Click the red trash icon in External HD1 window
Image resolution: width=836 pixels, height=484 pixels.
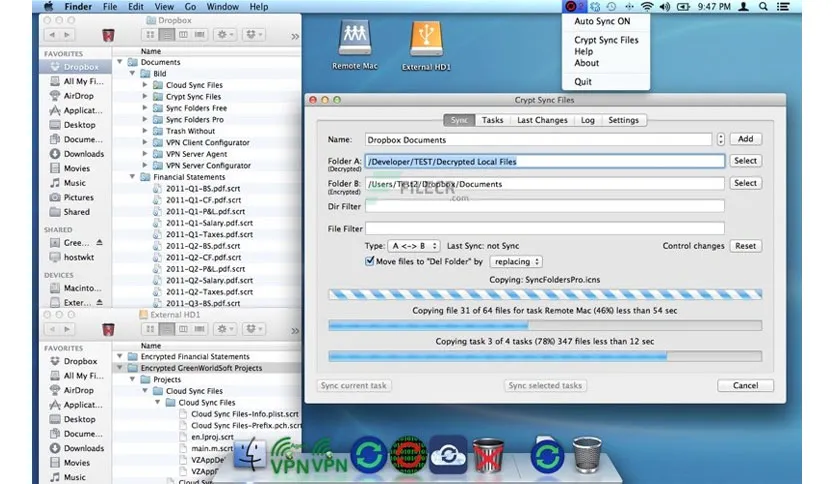[108, 329]
